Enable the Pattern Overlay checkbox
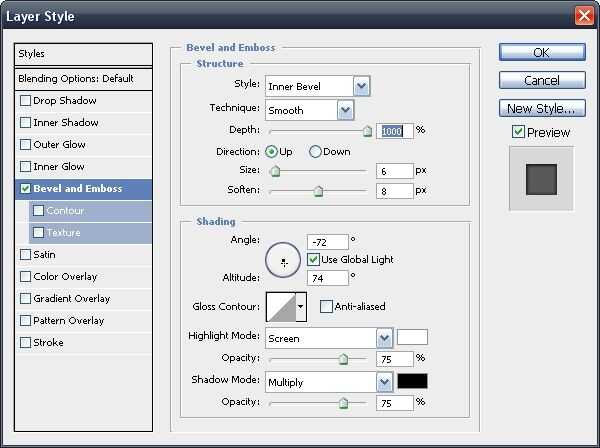 tap(25, 321)
